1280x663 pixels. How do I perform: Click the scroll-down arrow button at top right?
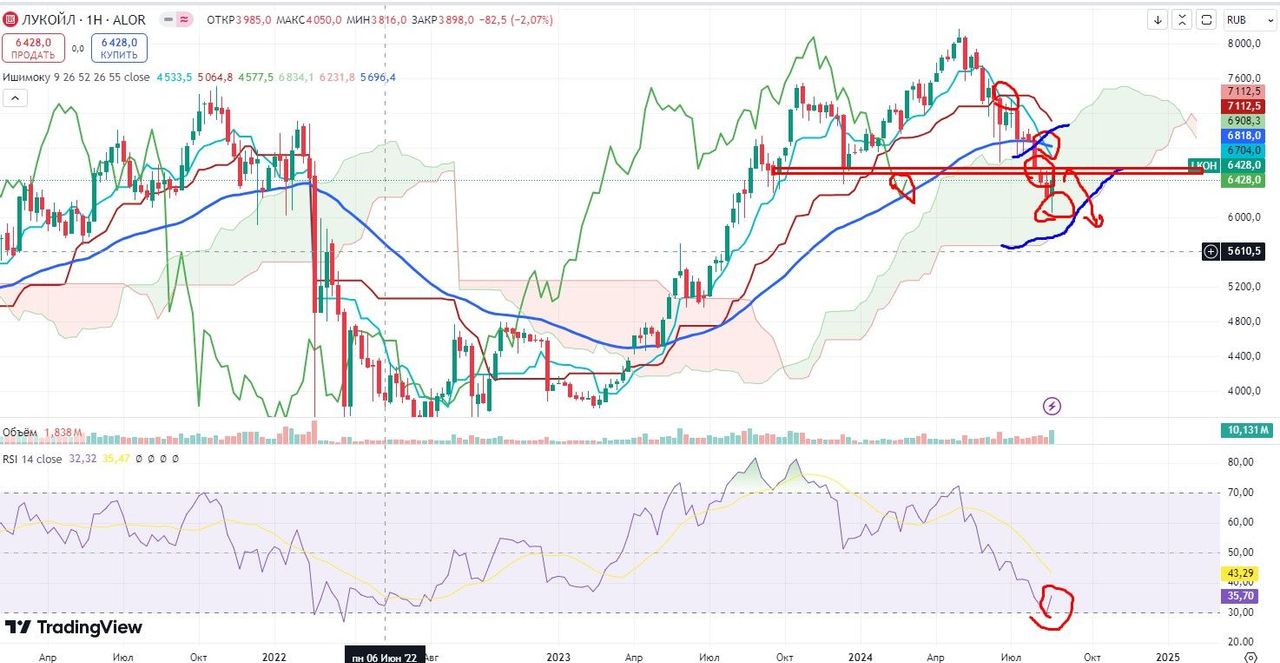coord(1158,20)
